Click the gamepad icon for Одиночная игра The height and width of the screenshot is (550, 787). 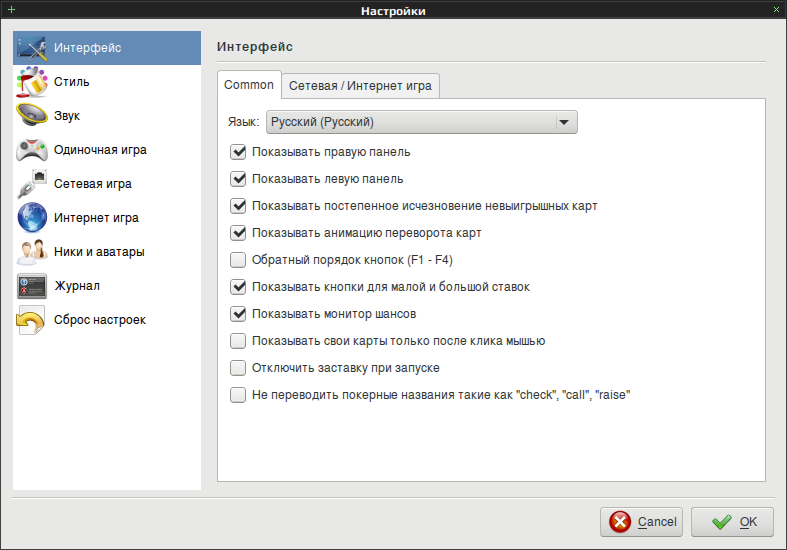32,150
